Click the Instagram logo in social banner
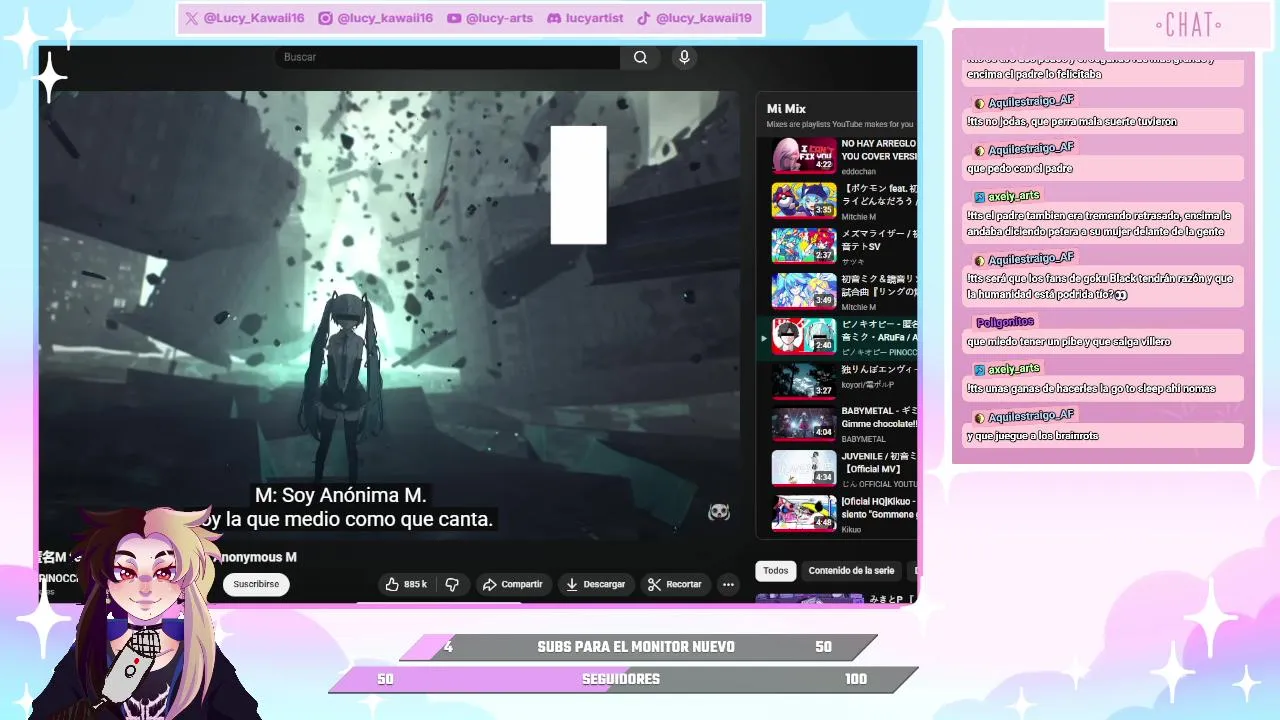Viewport: 1280px width, 720px height. (x=325, y=18)
